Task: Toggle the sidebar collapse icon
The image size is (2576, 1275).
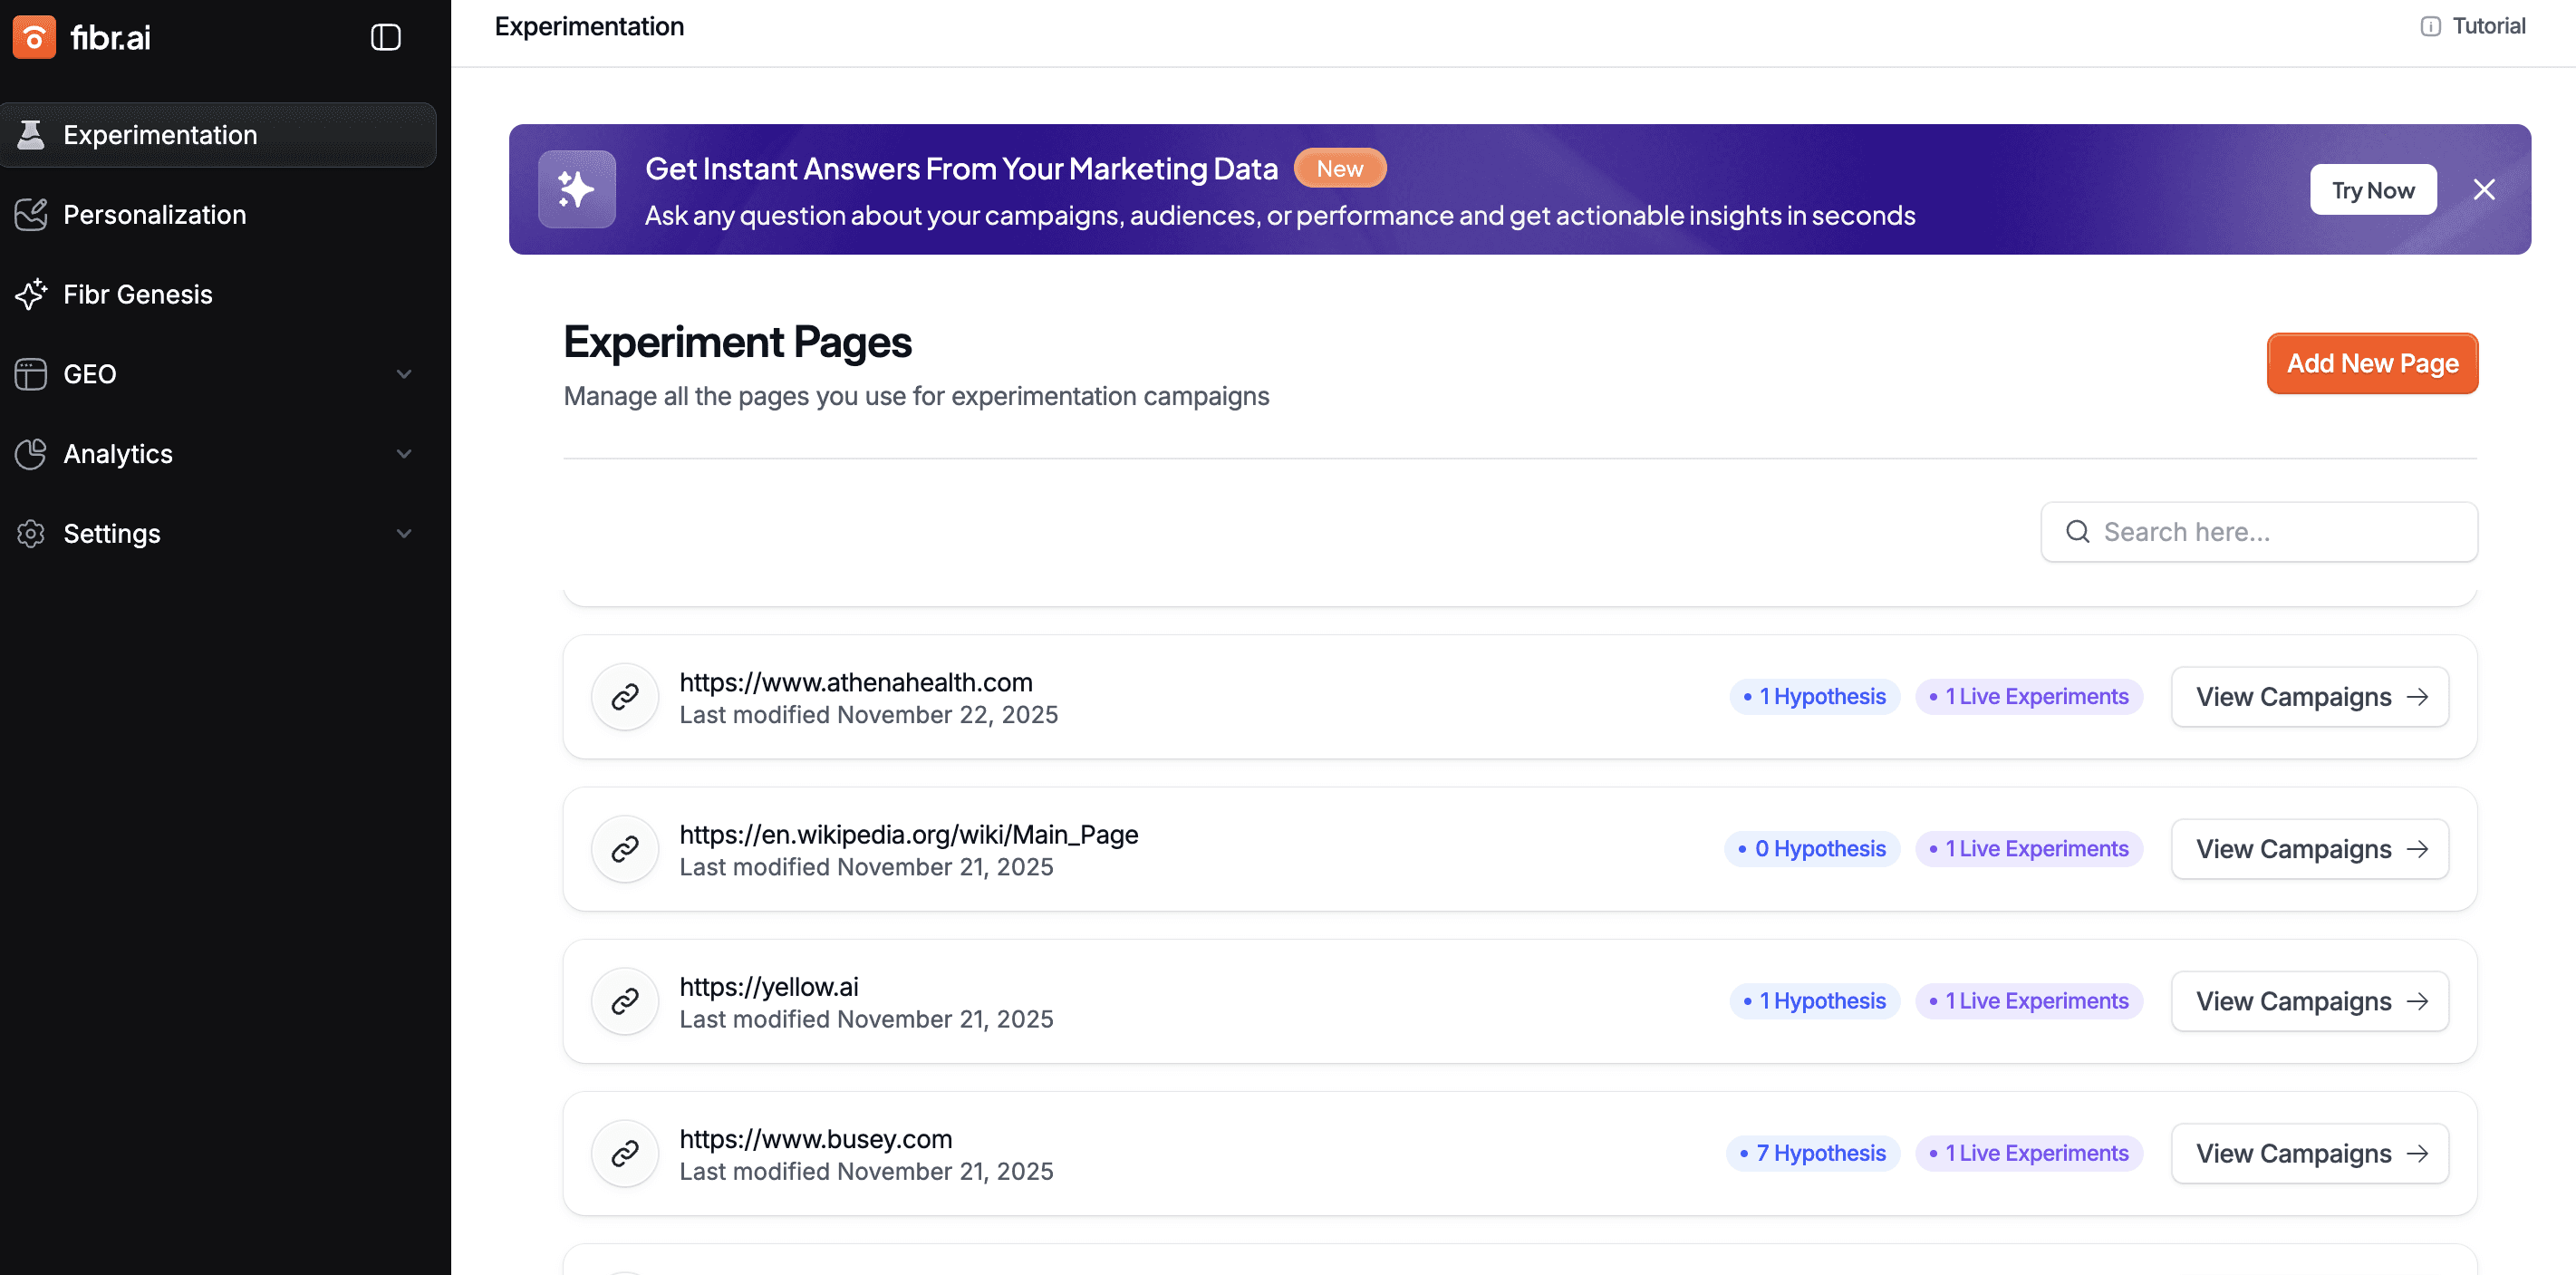Action: 385,38
